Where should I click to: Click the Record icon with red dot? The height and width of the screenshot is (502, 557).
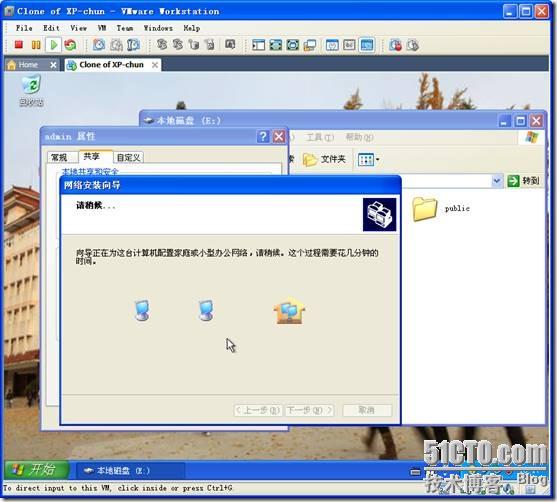(395, 45)
